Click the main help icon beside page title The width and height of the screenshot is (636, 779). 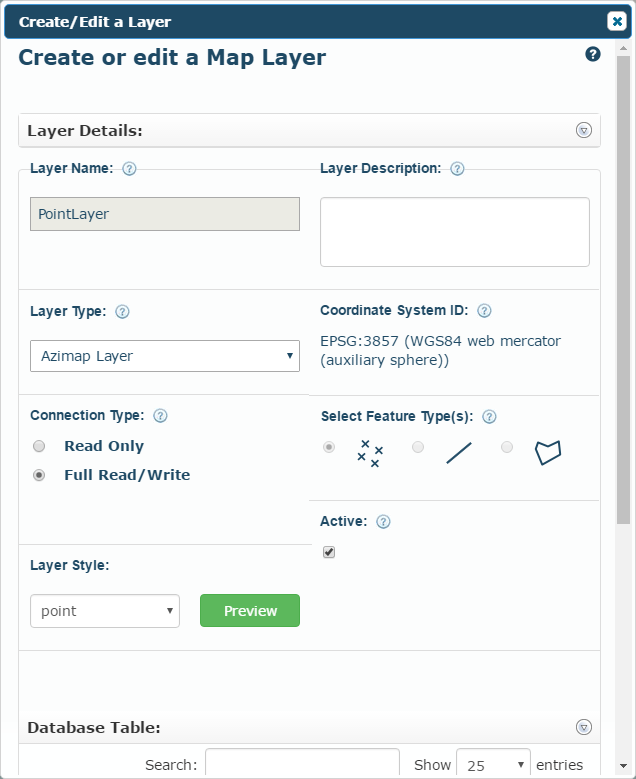tap(593, 54)
